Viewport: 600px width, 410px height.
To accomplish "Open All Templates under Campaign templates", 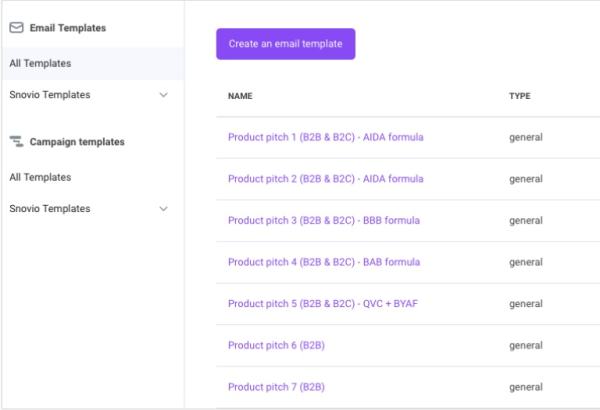I will tap(40, 177).
